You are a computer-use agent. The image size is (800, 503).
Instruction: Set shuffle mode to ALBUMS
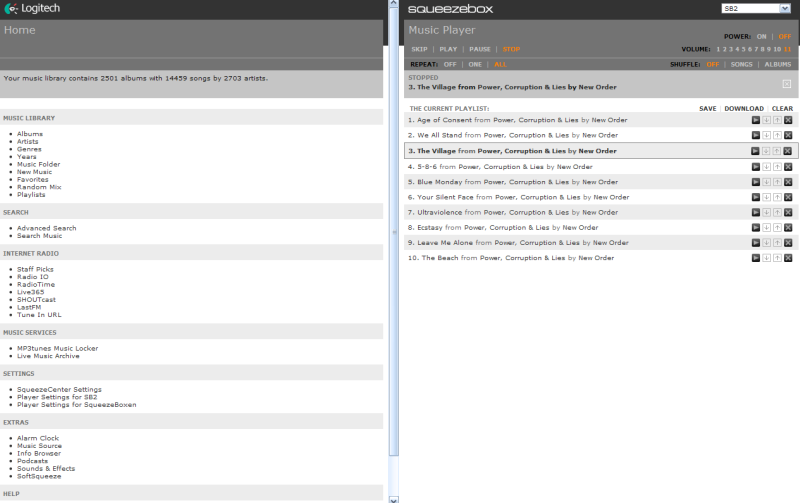pos(778,64)
